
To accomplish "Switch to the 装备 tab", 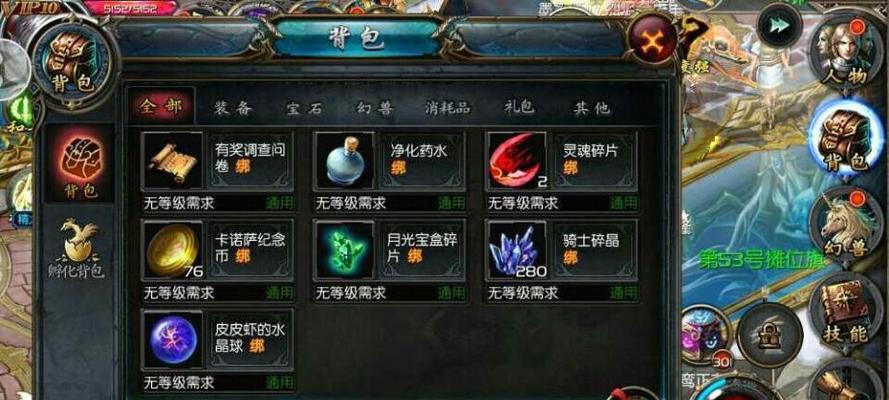I will point(233,108).
